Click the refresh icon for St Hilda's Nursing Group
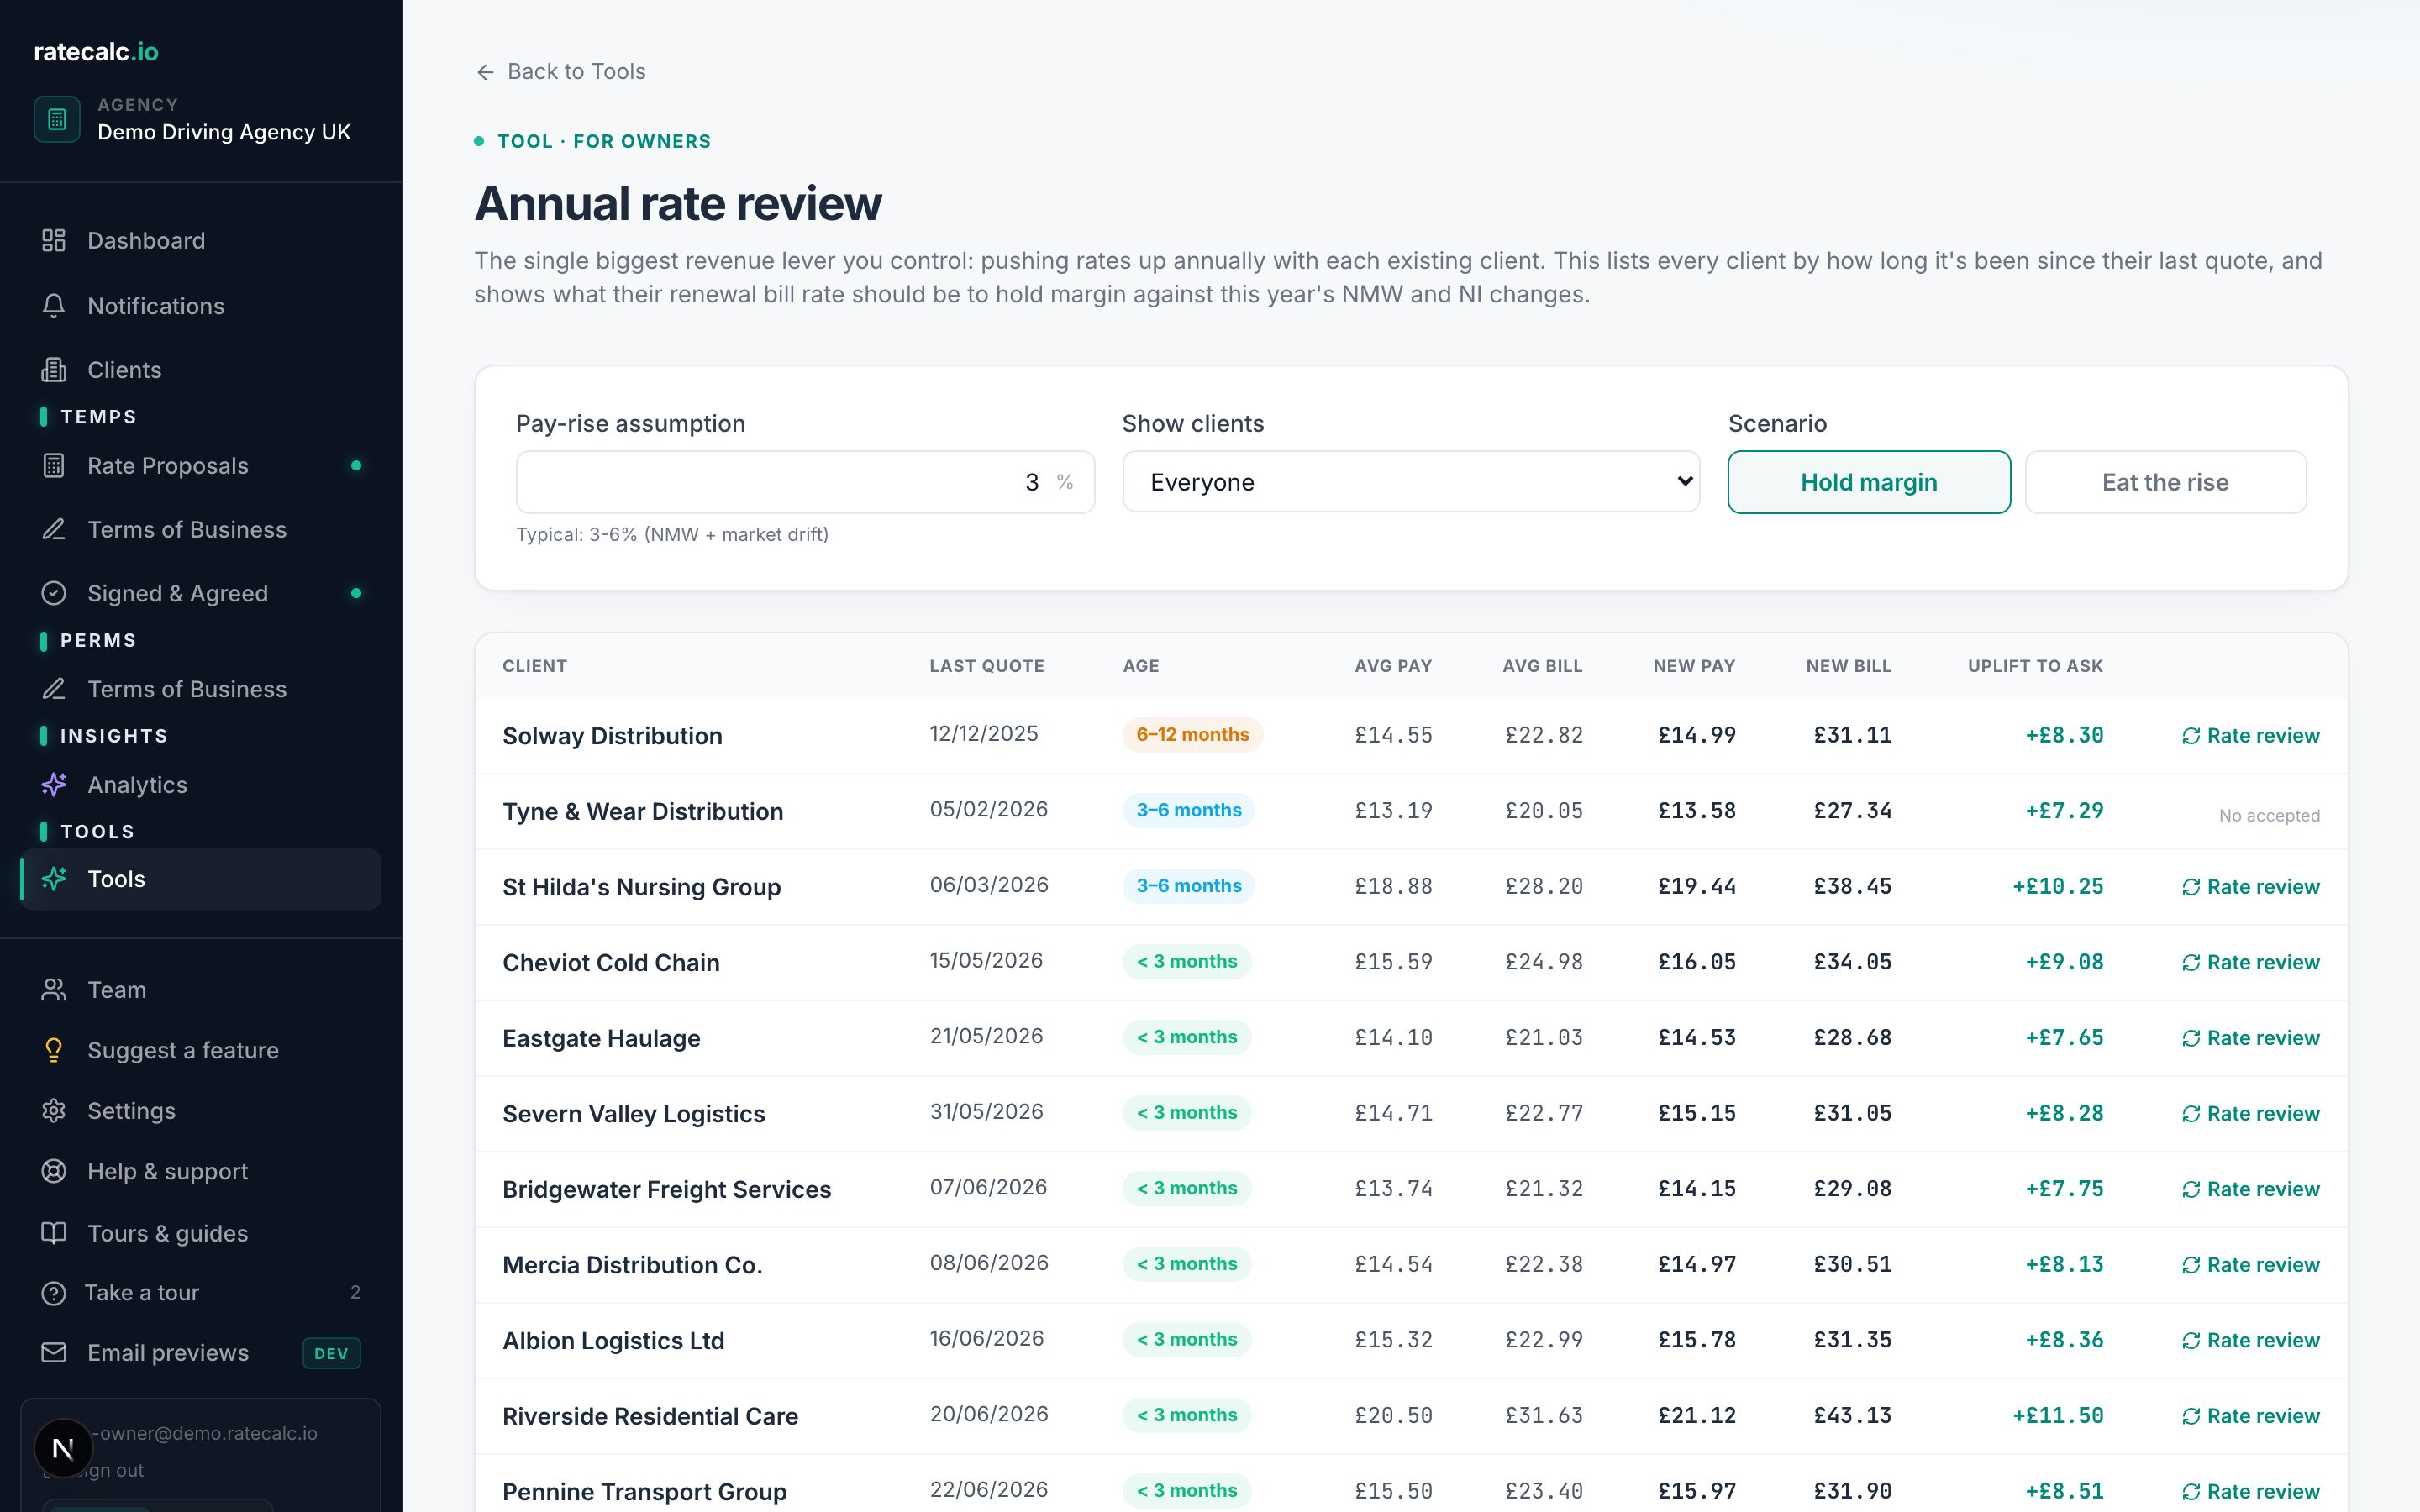The width and height of the screenshot is (2420, 1512). coord(2191,887)
